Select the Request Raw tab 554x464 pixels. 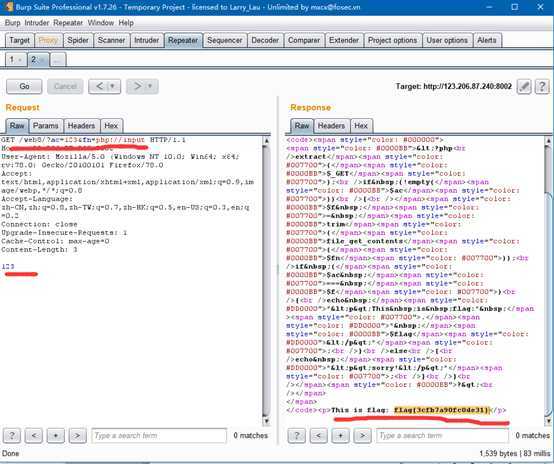(17, 125)
